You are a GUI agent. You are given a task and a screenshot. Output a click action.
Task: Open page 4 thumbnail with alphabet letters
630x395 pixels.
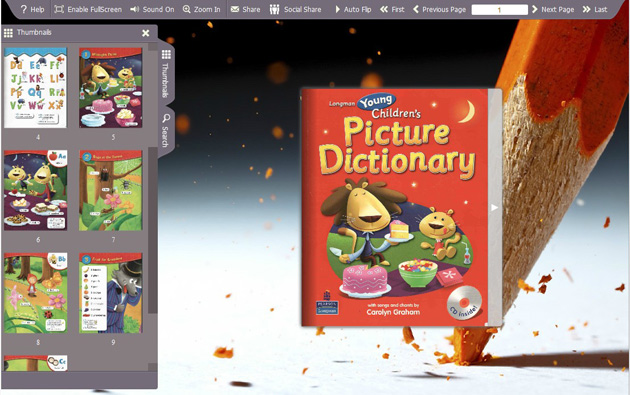point(35,88)
